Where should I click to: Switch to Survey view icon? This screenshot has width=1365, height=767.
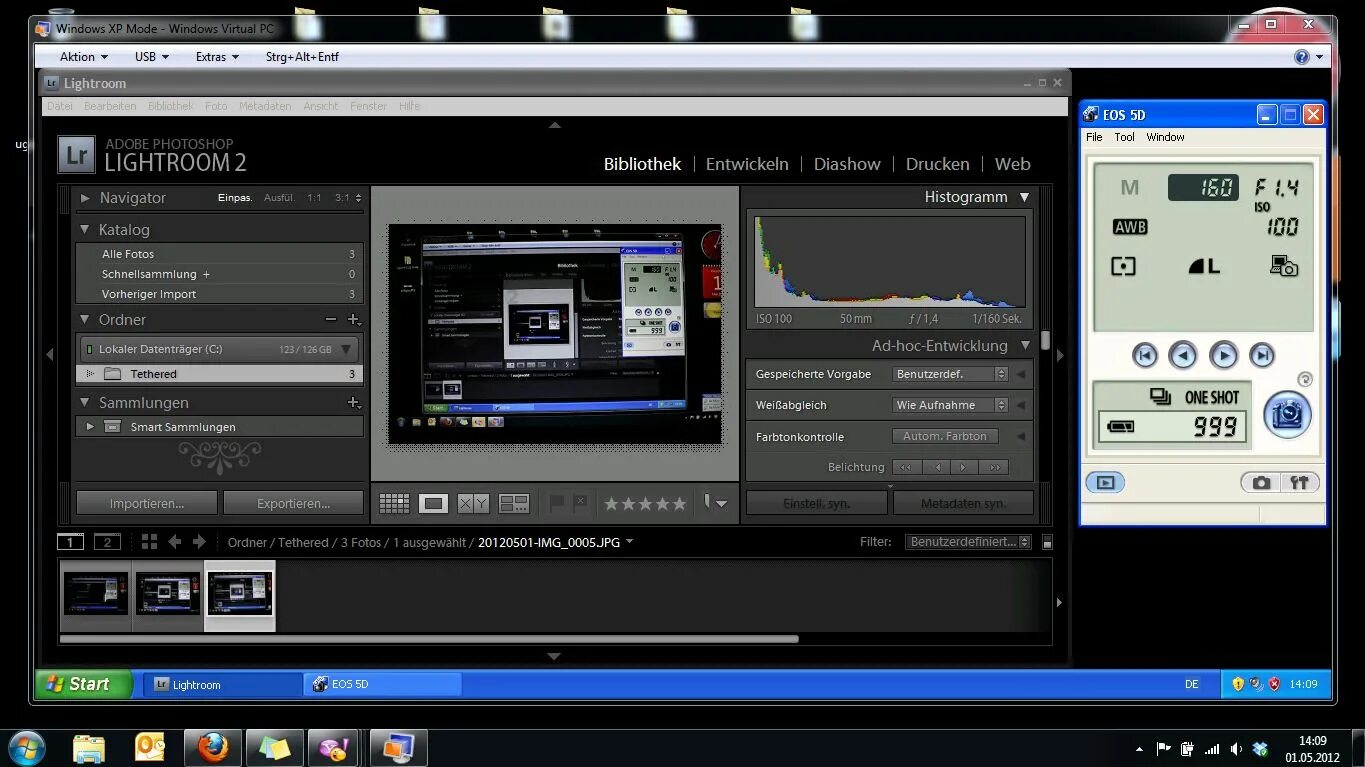pyautogui.click(x=513, y=504)
